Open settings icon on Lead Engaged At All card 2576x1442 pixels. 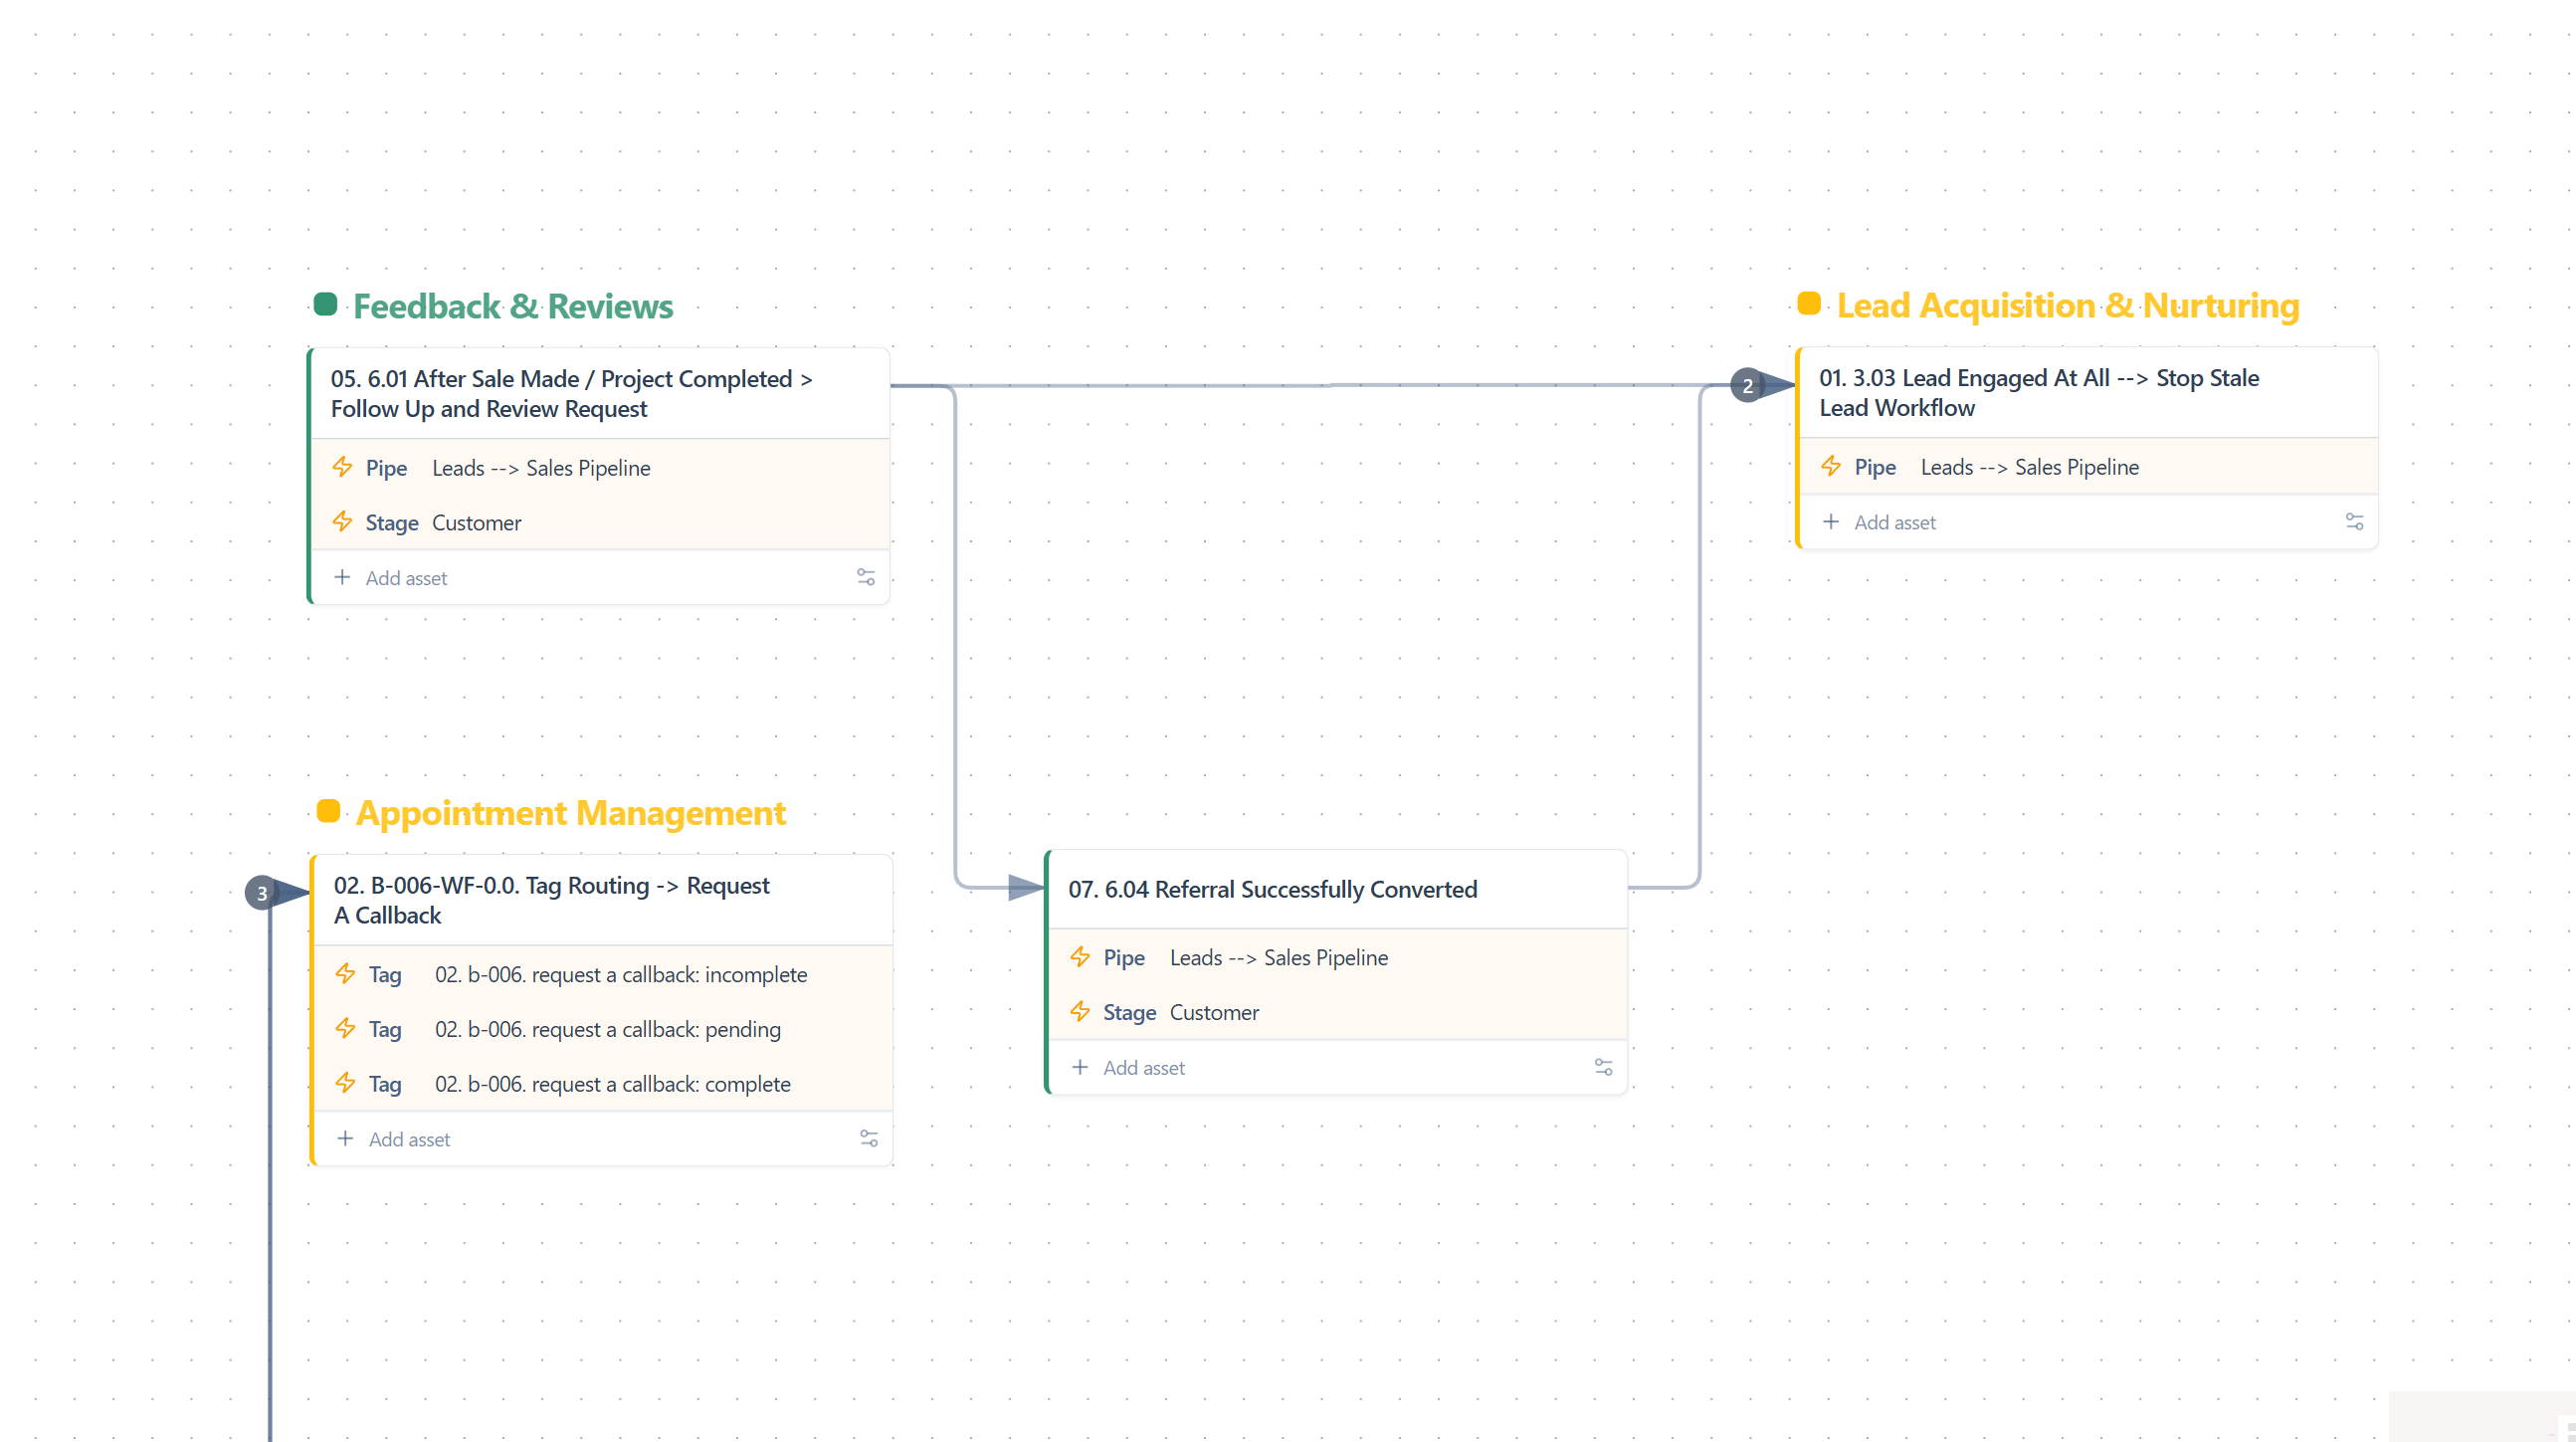pyautogui.click(x=2355, y=521)
